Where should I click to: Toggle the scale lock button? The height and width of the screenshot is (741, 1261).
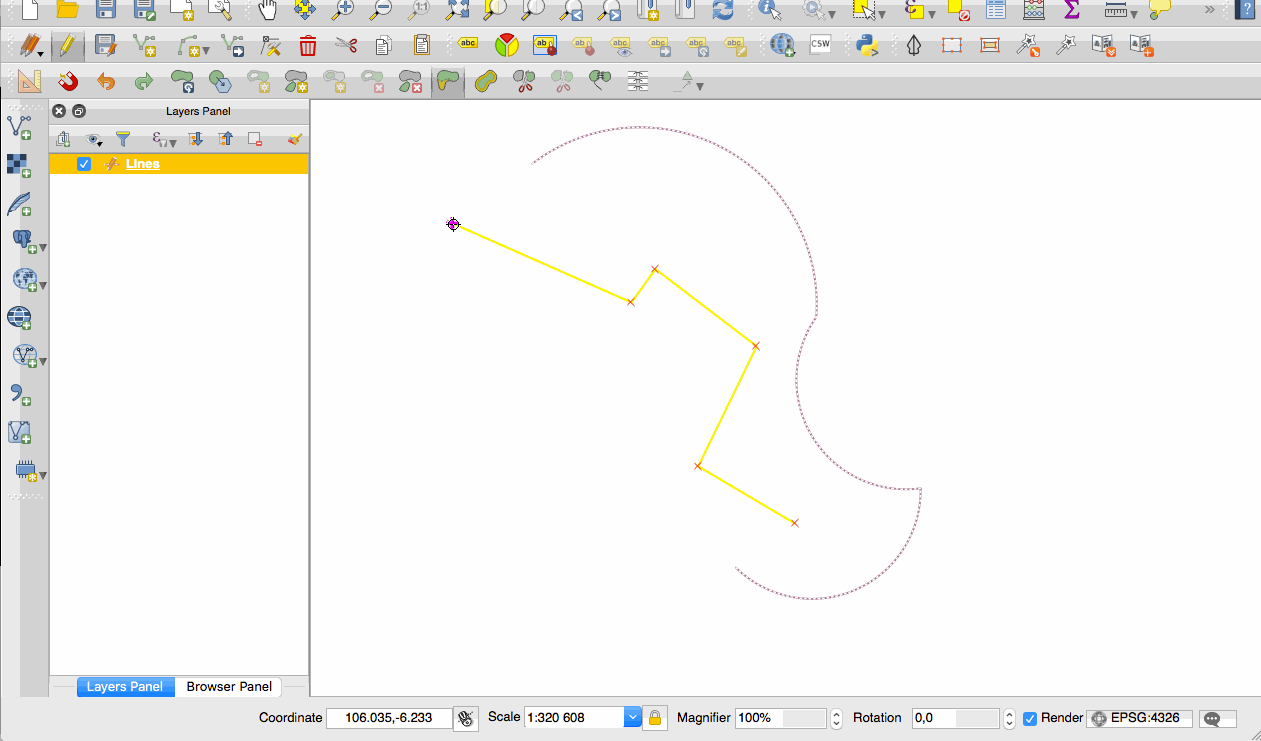[655, 718]
